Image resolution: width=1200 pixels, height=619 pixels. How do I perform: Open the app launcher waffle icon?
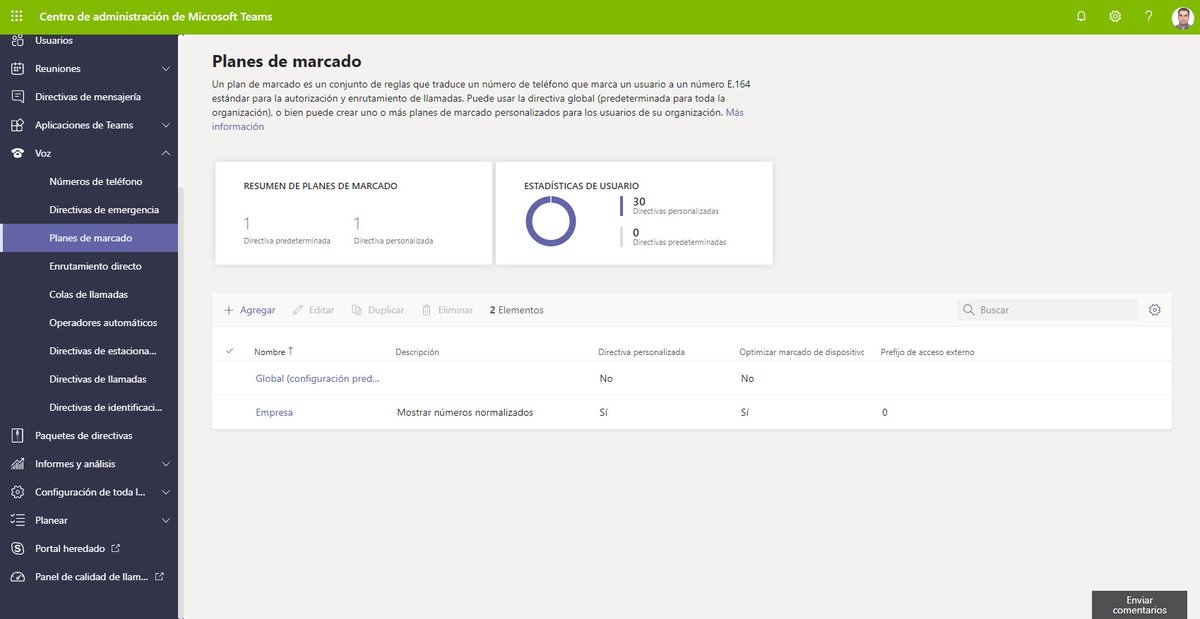(16, 17)
